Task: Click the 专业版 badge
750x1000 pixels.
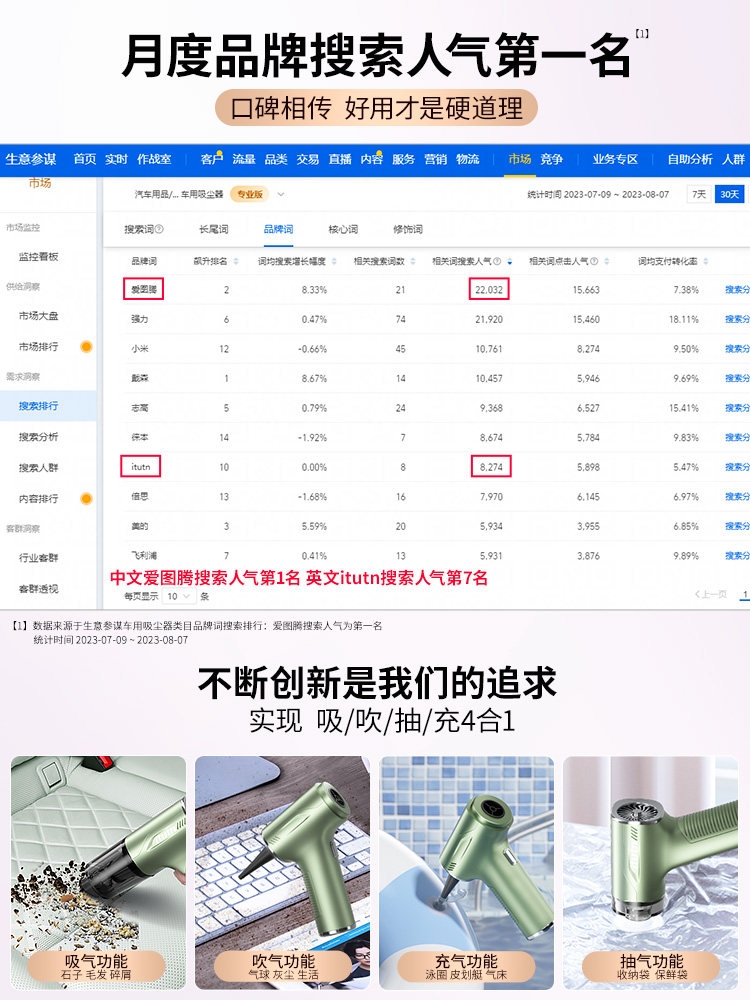Action: [249, 194]
